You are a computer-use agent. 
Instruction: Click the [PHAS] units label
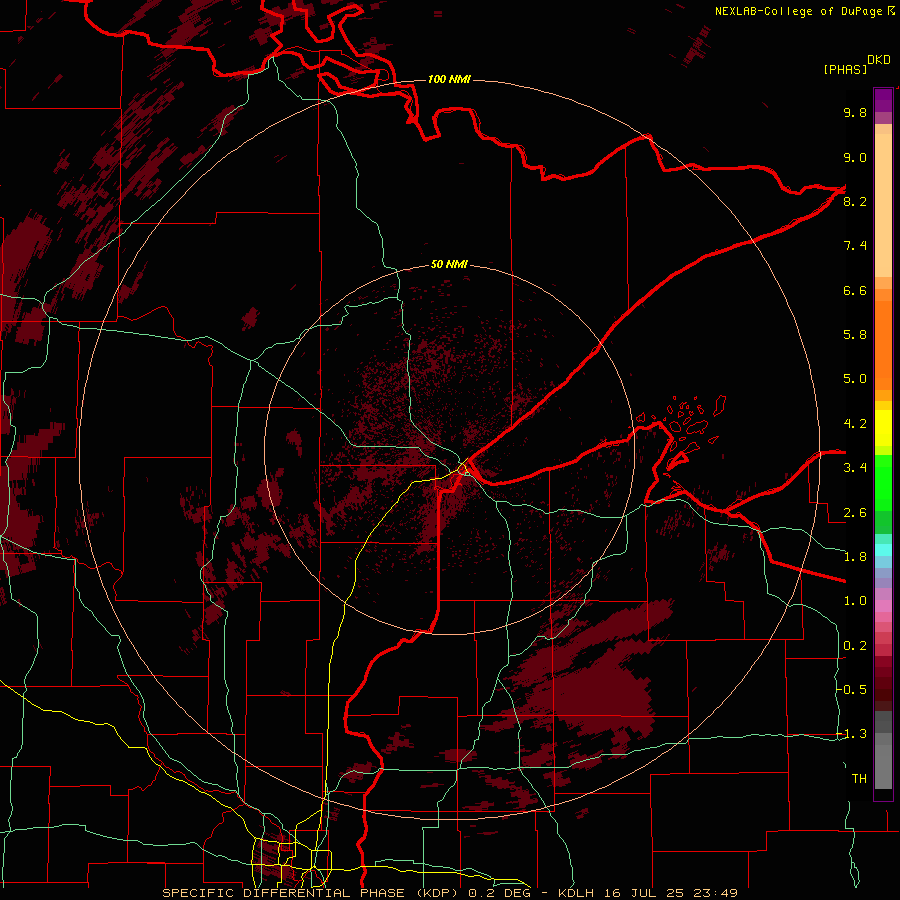pyautogui.click(x=845, y=69)
